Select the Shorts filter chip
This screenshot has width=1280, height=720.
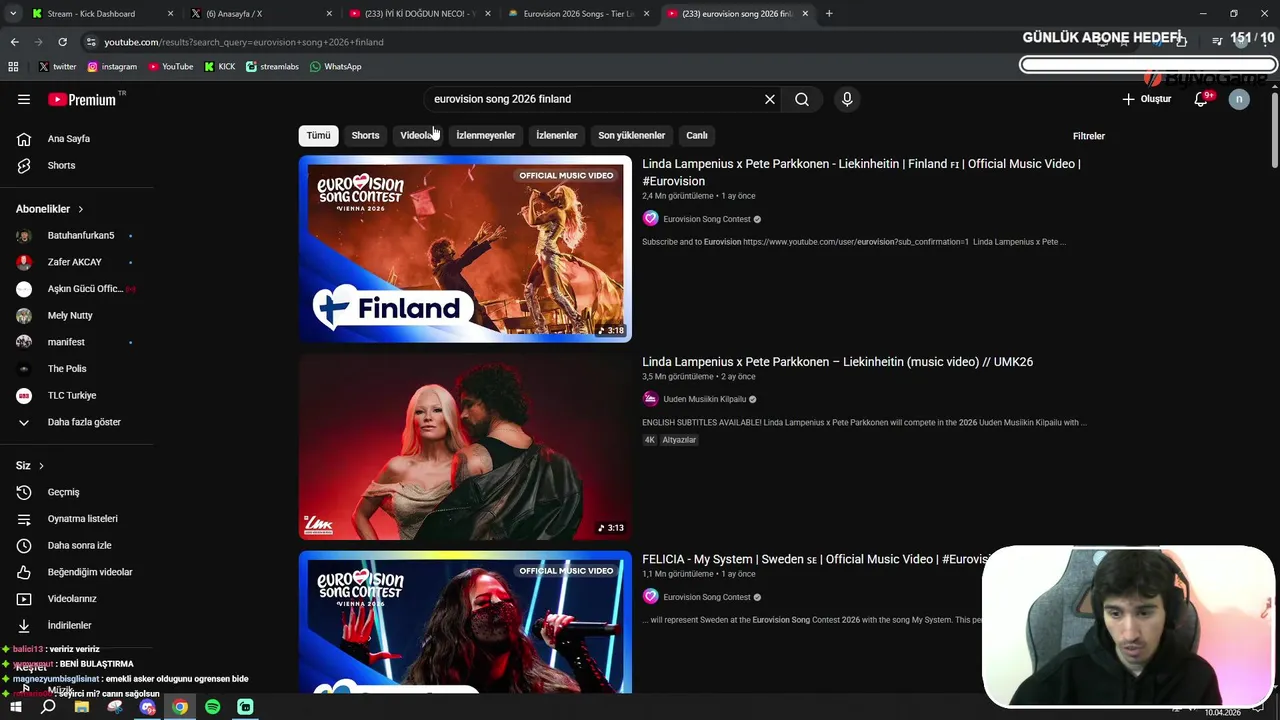(365, 135)
